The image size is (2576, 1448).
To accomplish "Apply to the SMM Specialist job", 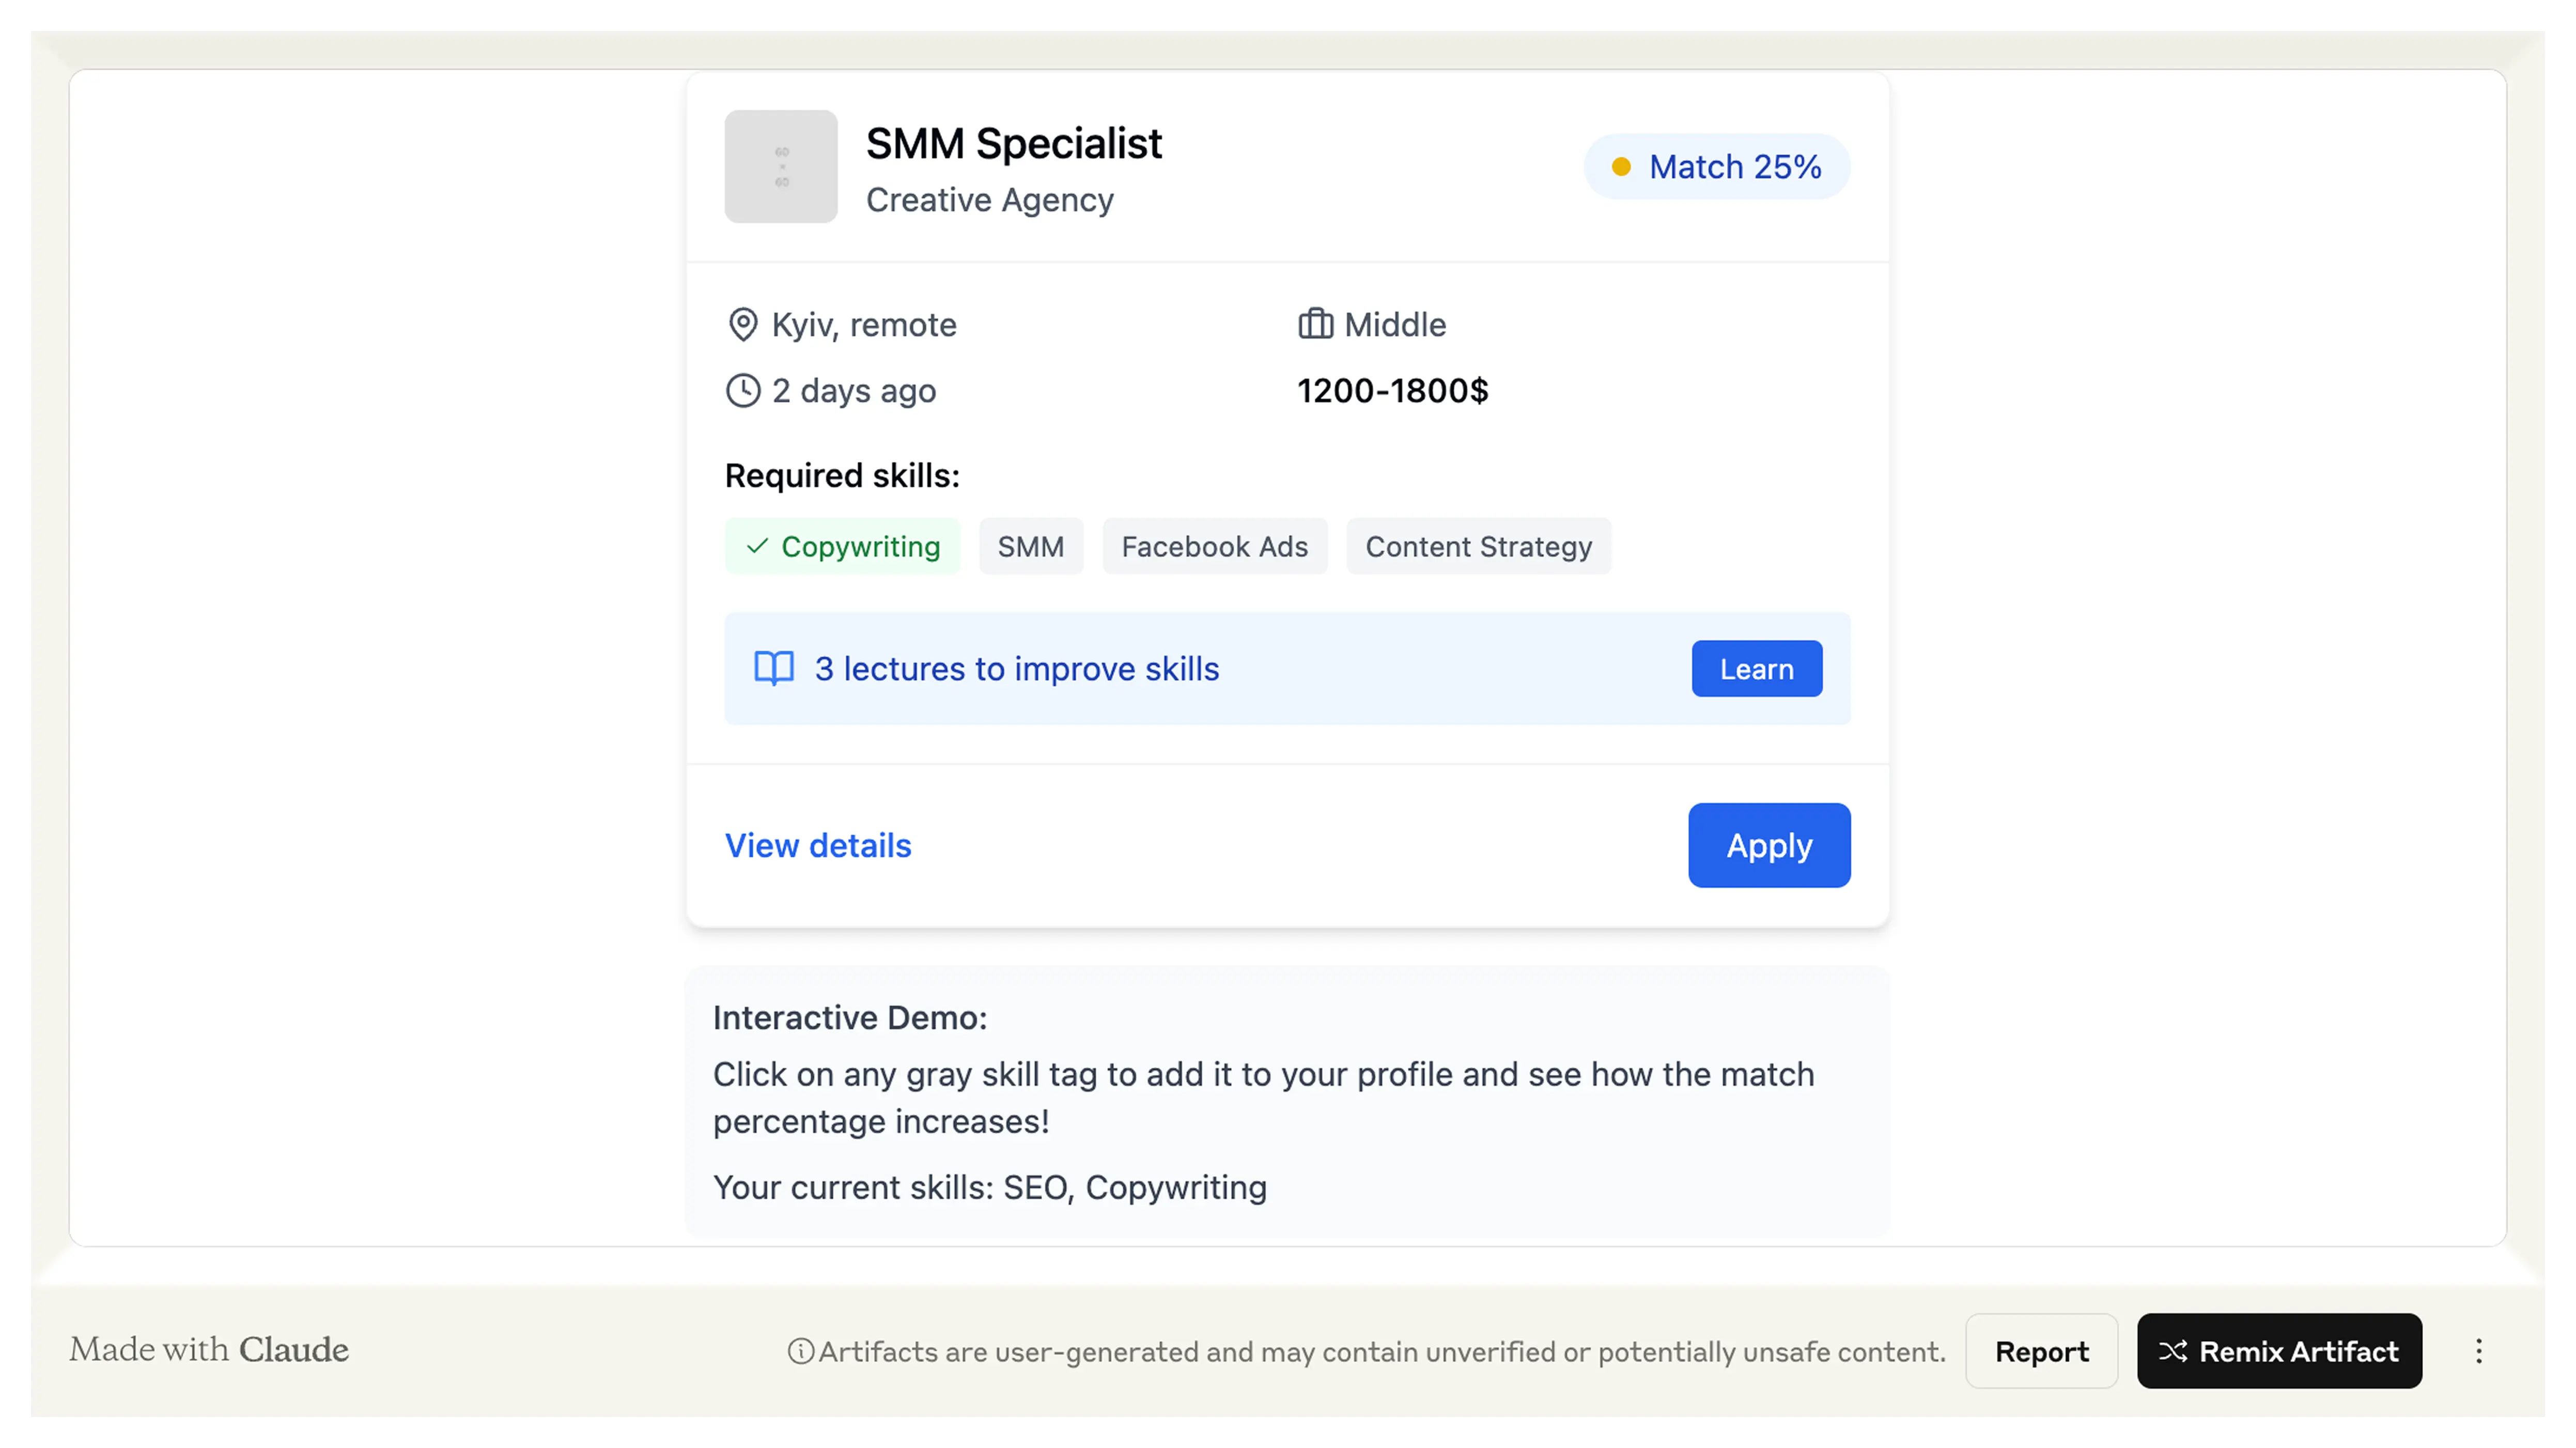I will click(1769, 845).
